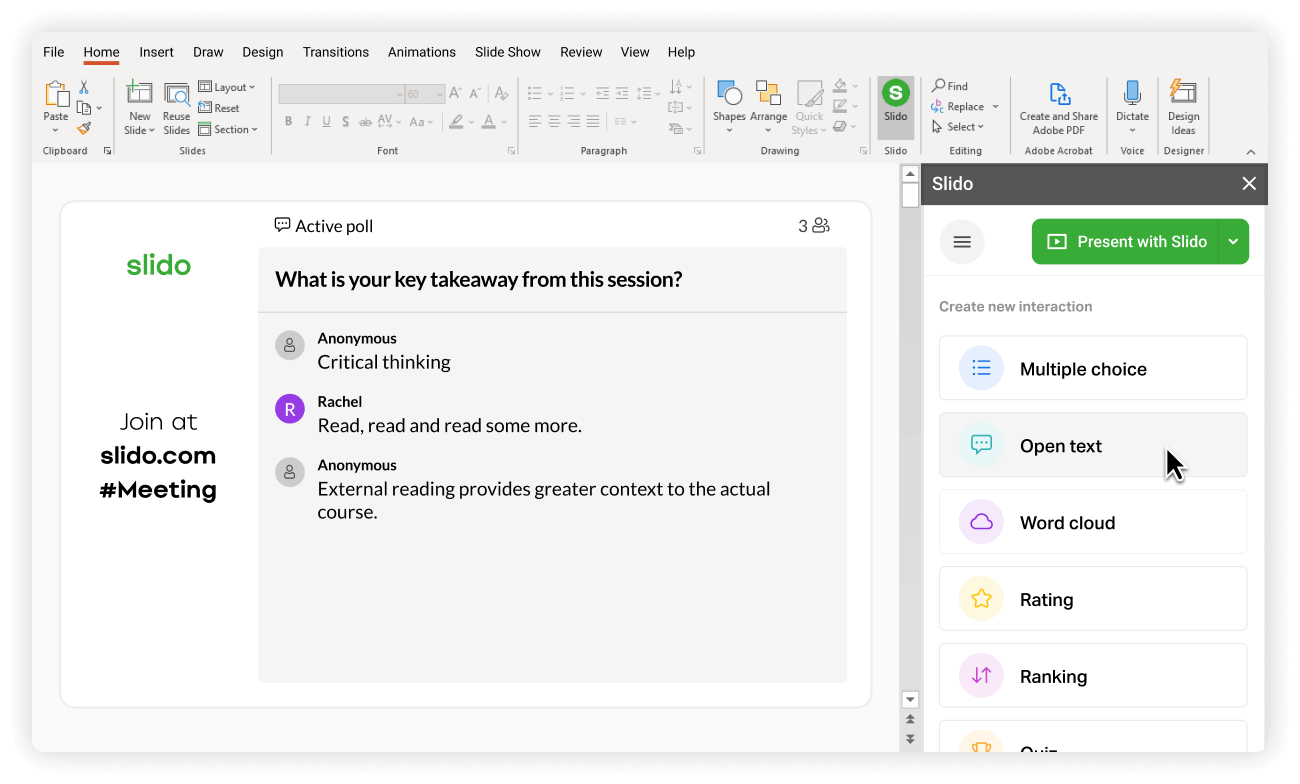Create a new Word cloud interaction

1093,522
